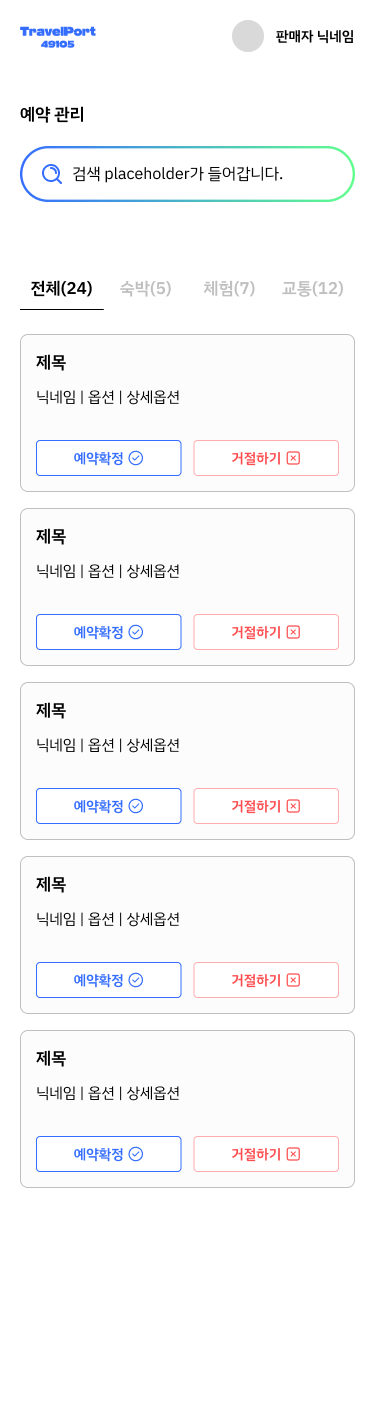Select the 전체(24) tab
Viewport: 375px width, 1425px height.
(x=62, y=289)
